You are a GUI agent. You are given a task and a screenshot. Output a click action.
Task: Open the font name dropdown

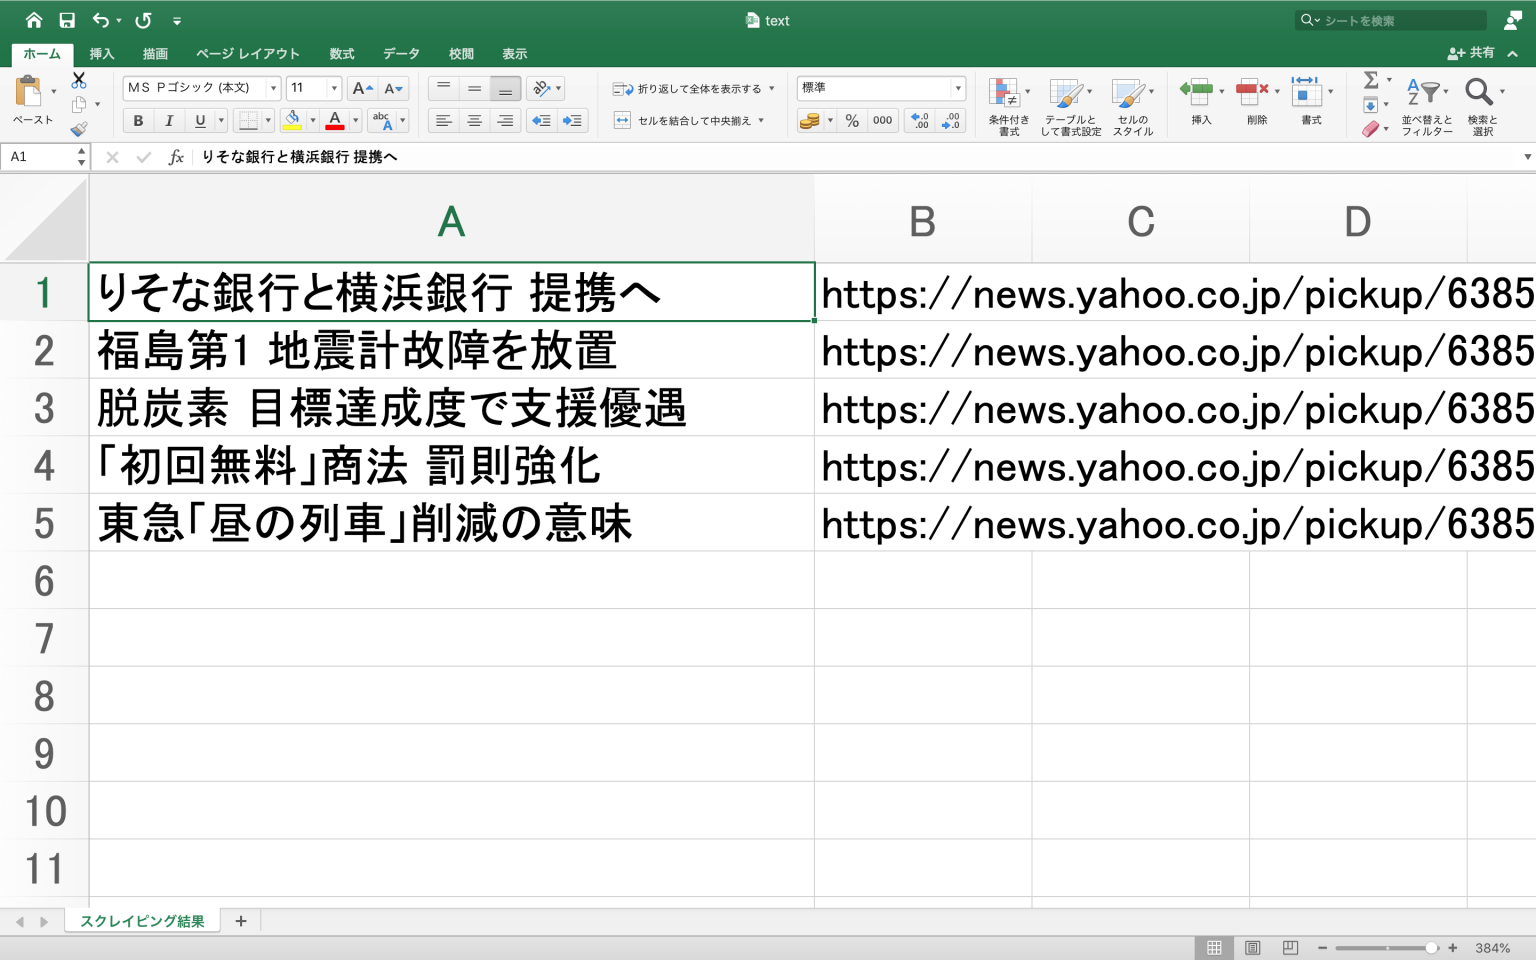click(273, 89)
